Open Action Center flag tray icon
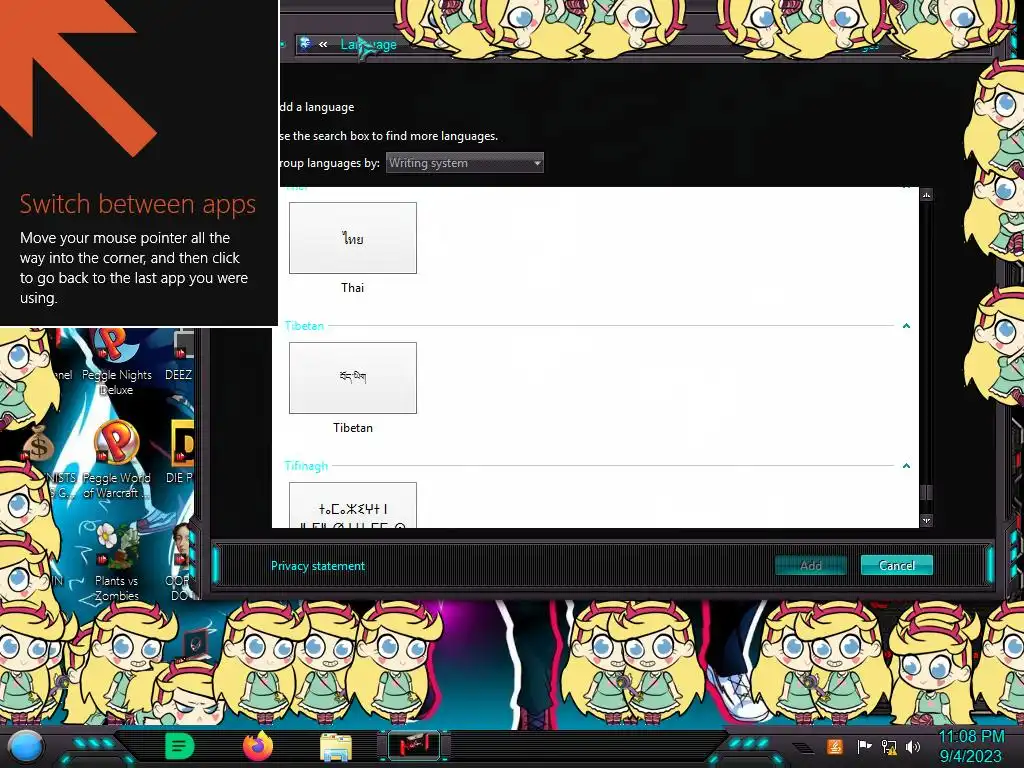Viewport: 1024px width, 768px height. click(864, 746)
